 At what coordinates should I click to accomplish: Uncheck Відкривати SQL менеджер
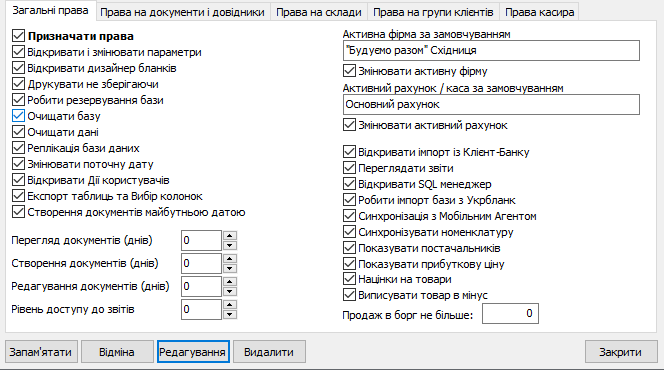coord(349,184)
